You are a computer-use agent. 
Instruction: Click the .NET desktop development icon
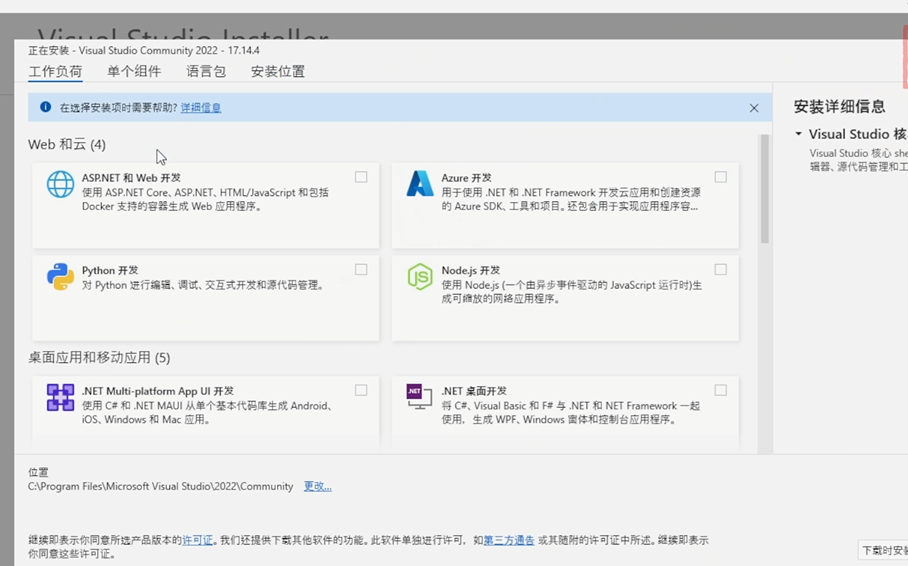(x=419, y=396)
